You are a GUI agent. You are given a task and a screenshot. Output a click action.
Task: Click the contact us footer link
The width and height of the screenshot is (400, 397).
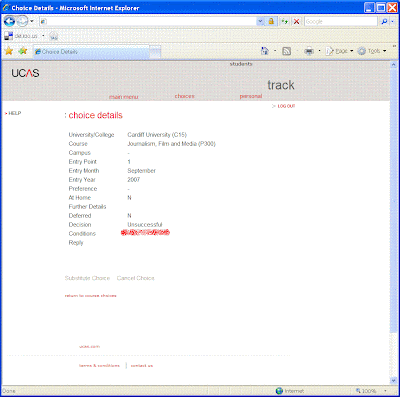[142, 366]
